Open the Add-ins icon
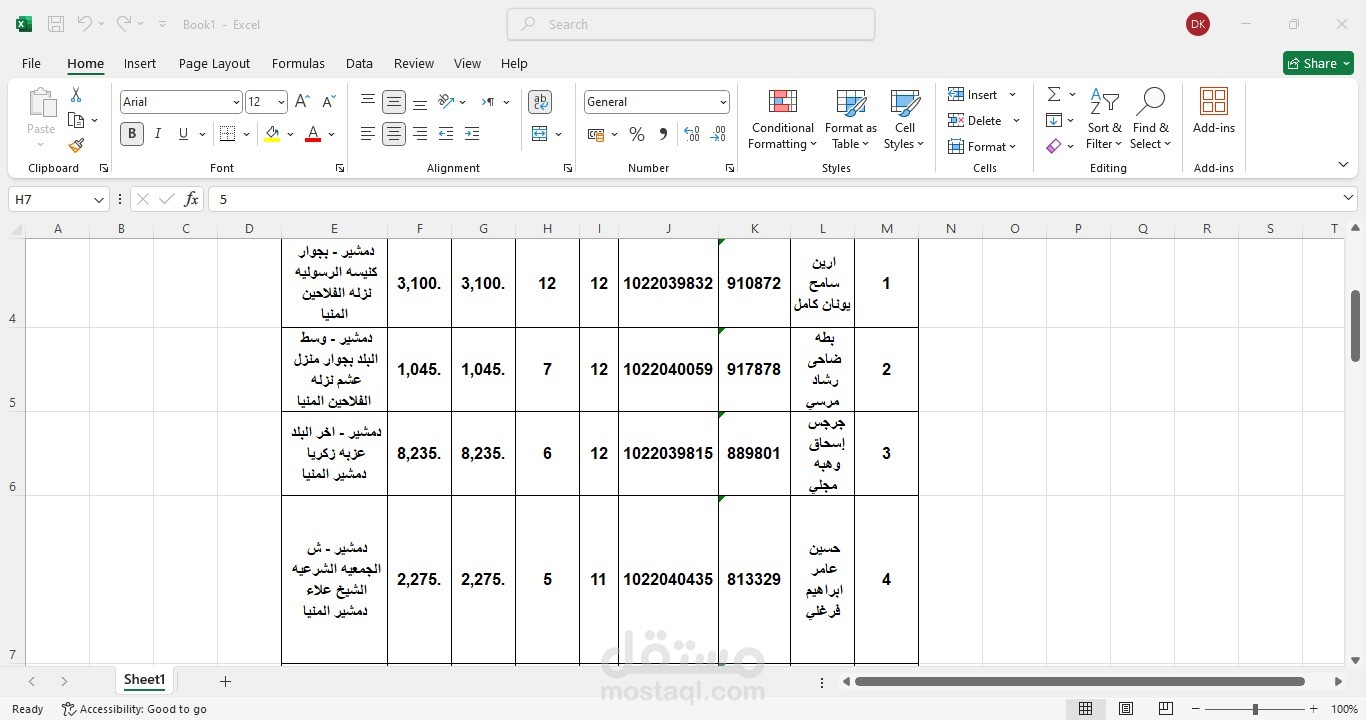 coord(1214,101)
